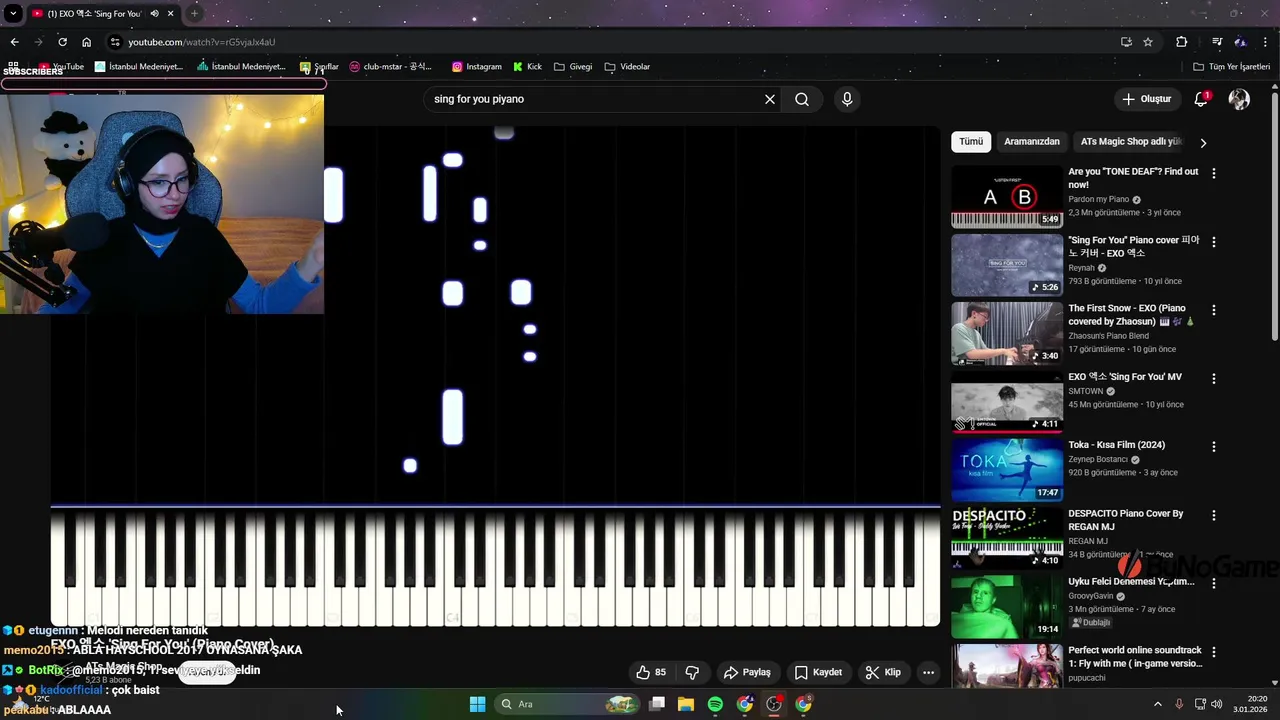Open options for "The First Snow" video
This screenshot has height=720, width=1280.
tap(1214, 310)
